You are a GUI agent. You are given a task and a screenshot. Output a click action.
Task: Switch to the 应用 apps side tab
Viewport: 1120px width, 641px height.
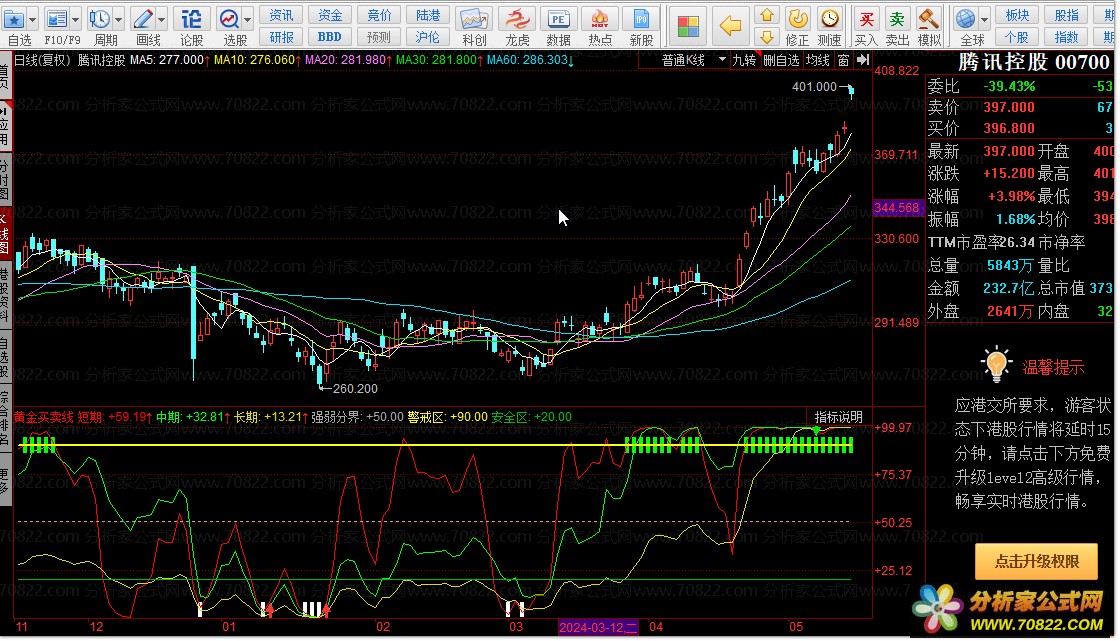pyautogui.click(x=5, y=126)
